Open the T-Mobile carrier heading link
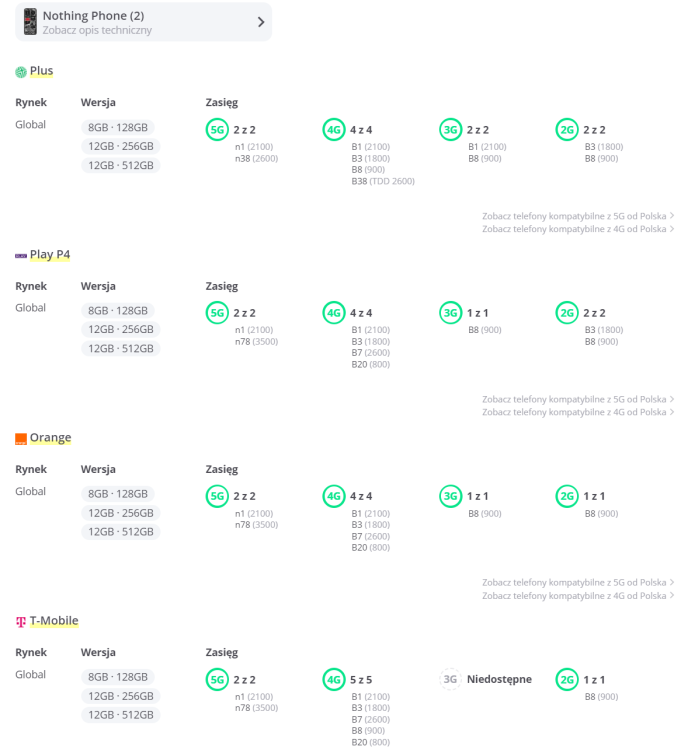This screenshot has width=681, height=750. coord(54,621)
